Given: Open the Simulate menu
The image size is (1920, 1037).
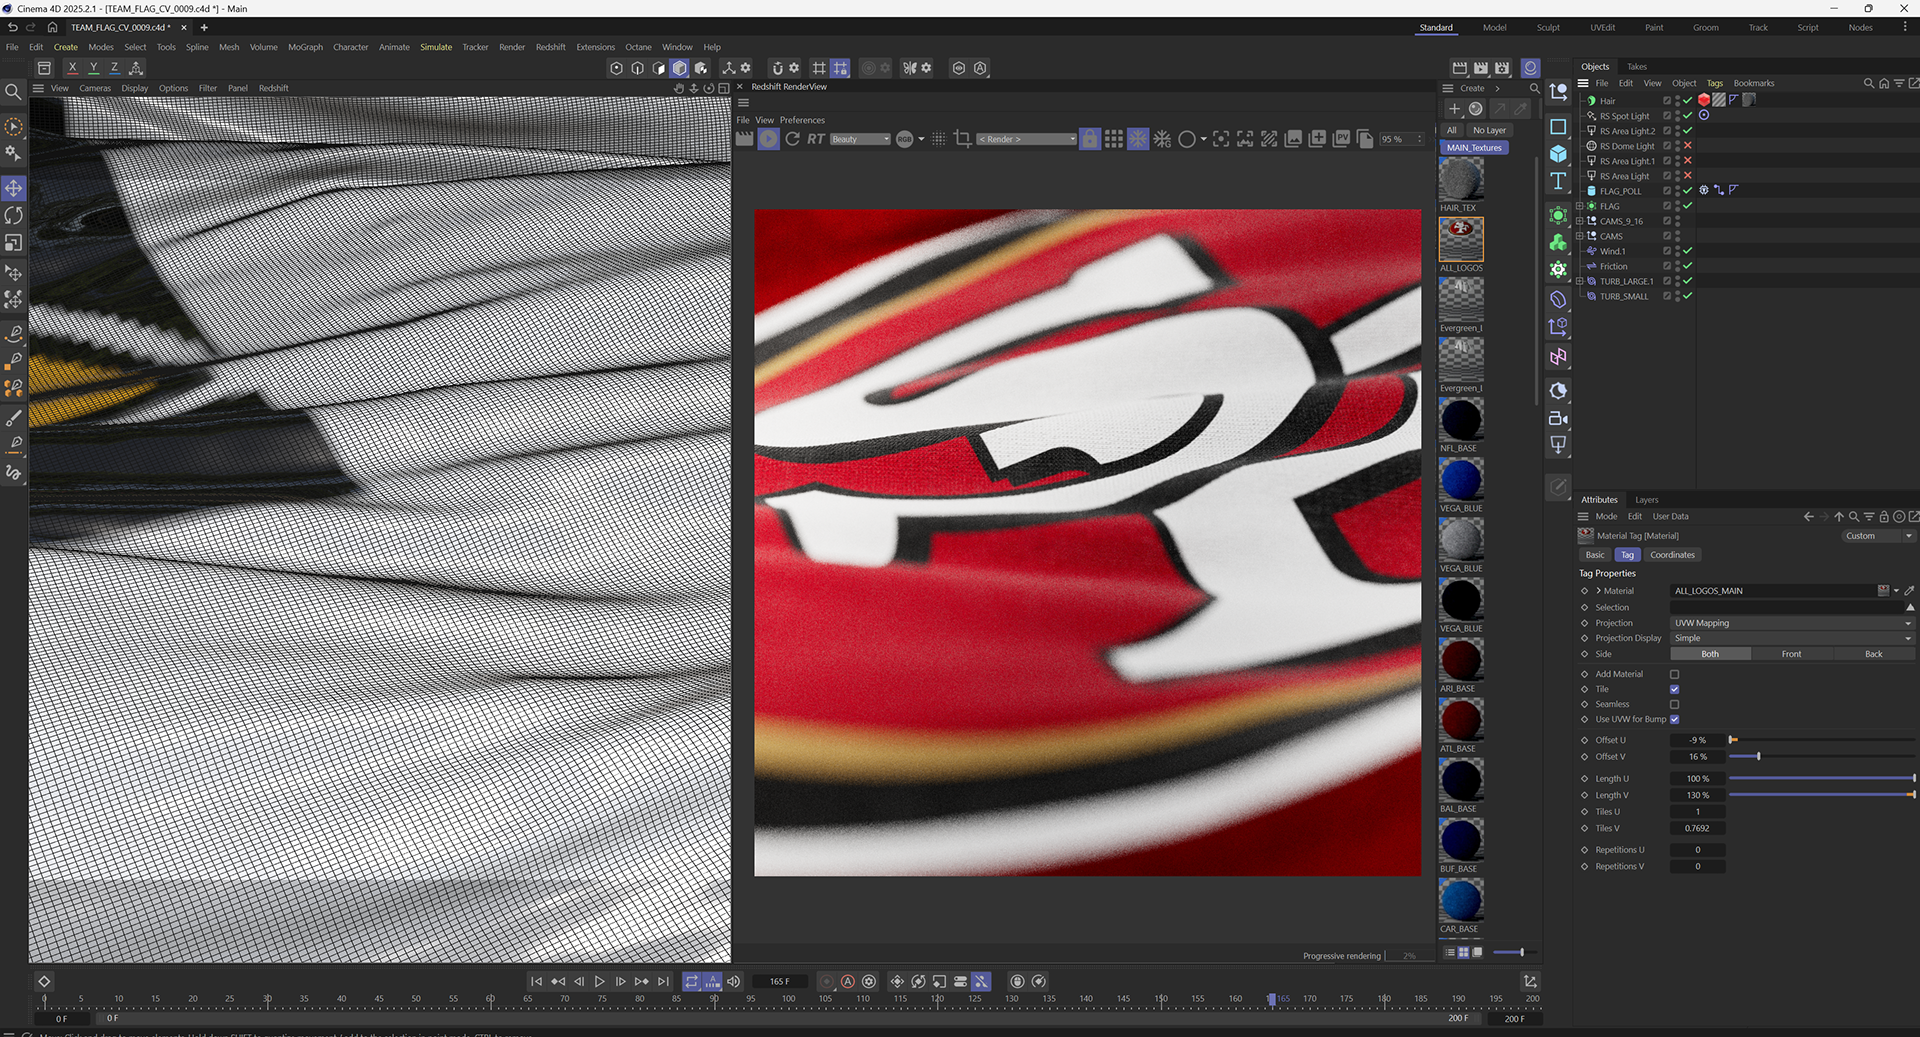Looking at the screenshot, I should click(x=436, y=47).
